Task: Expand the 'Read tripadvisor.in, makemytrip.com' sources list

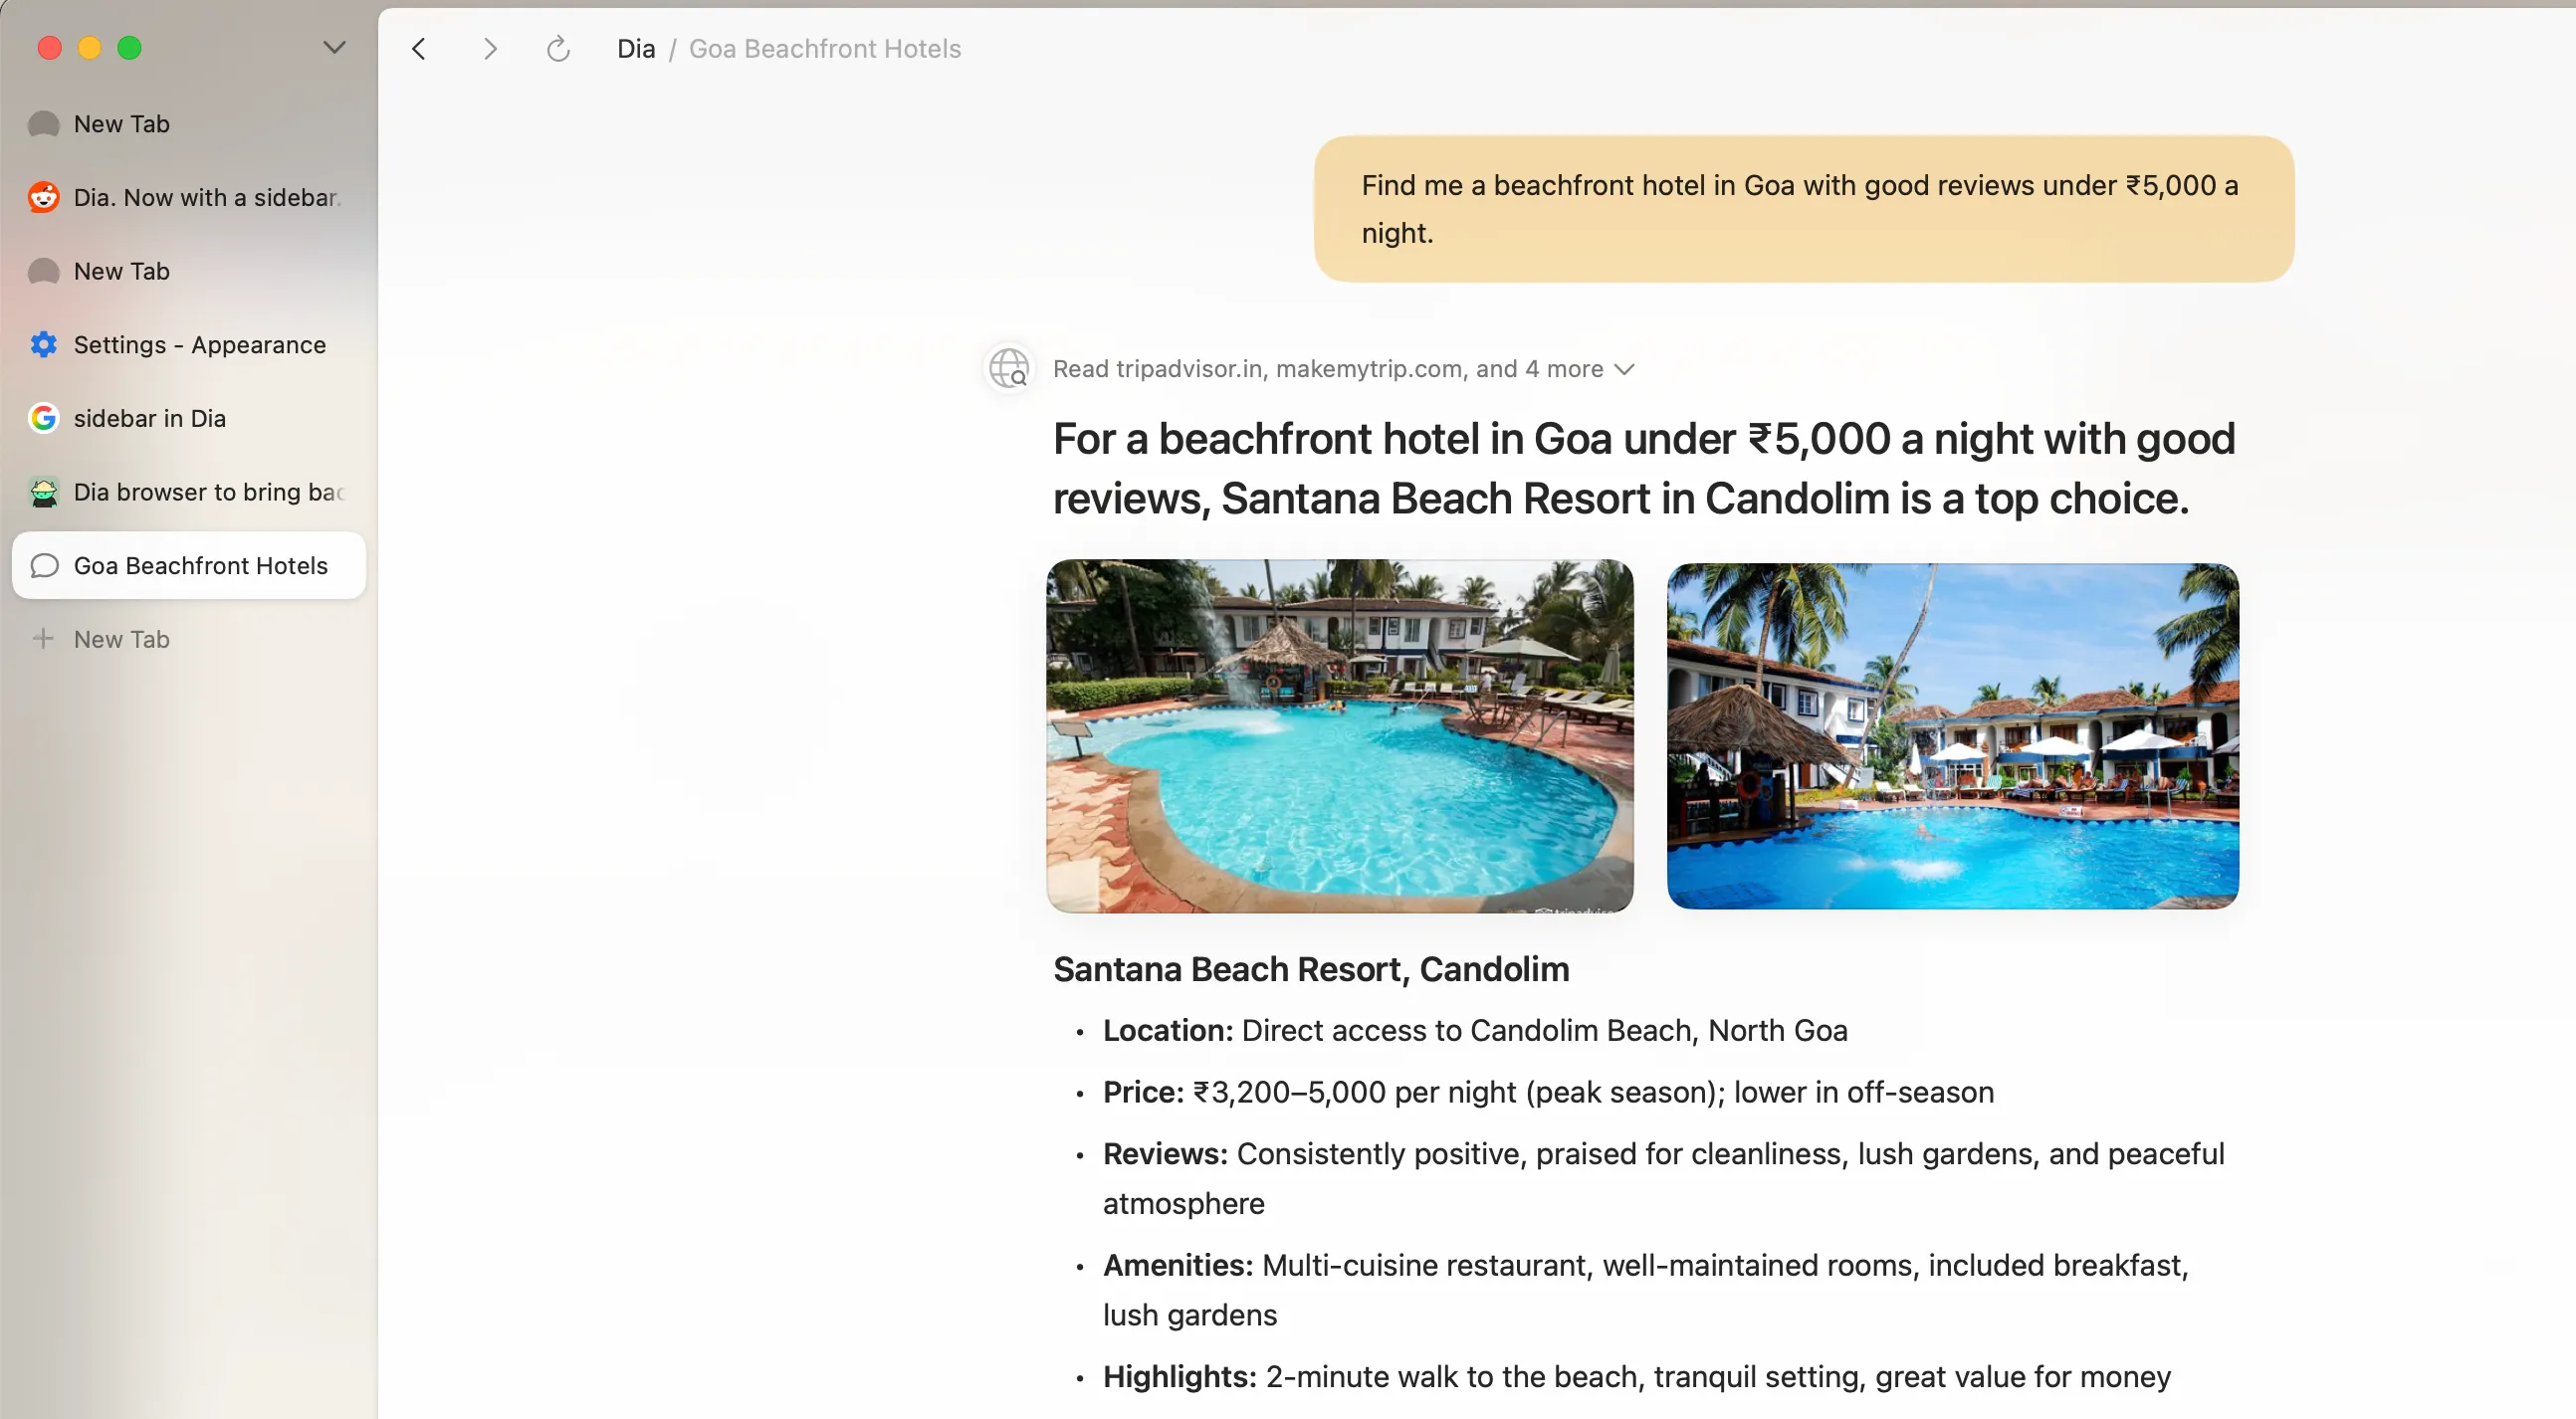Action: point(1344,369)
